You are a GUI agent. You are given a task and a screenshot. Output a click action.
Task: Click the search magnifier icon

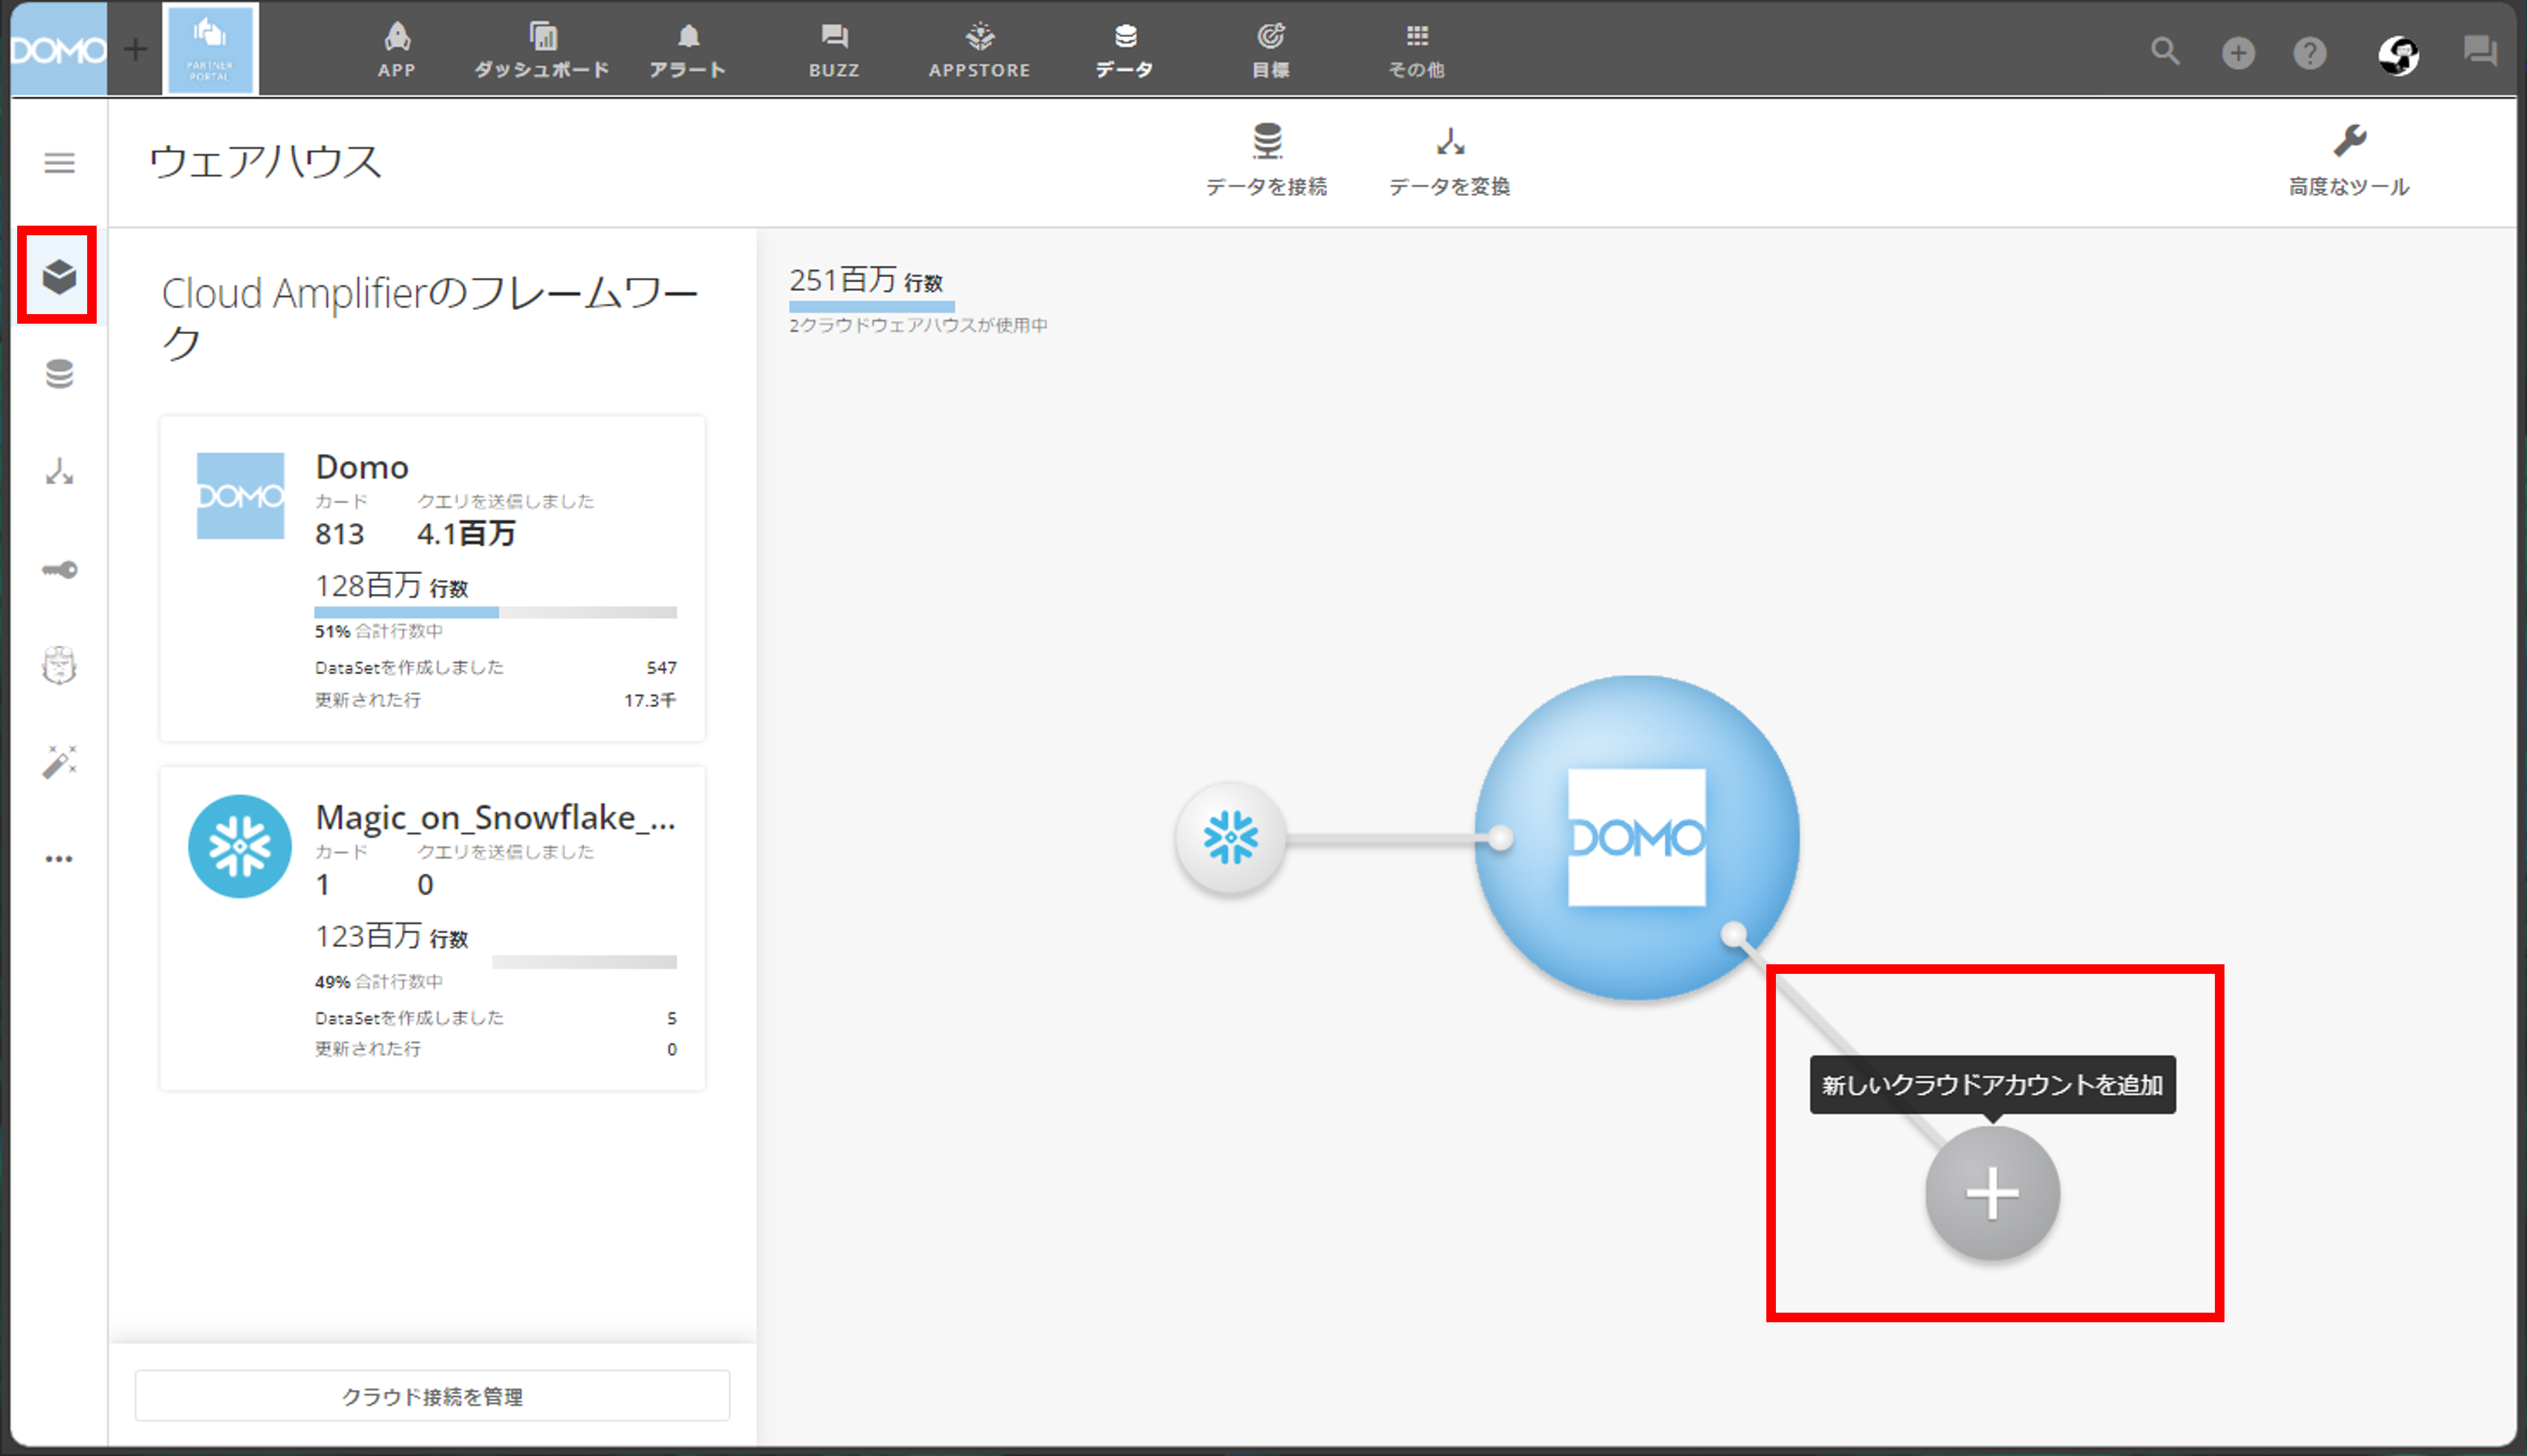2165,51
